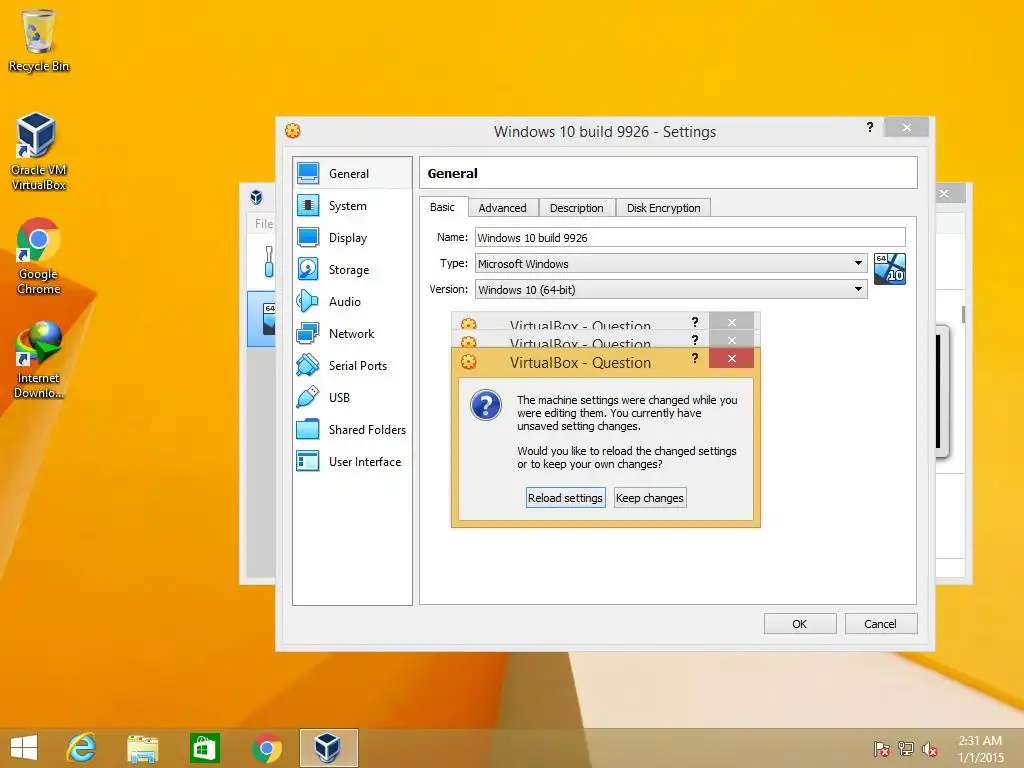Viewport: 1024px width, 768px height.
Task: Click the Reload settings button
Action: 565,498
